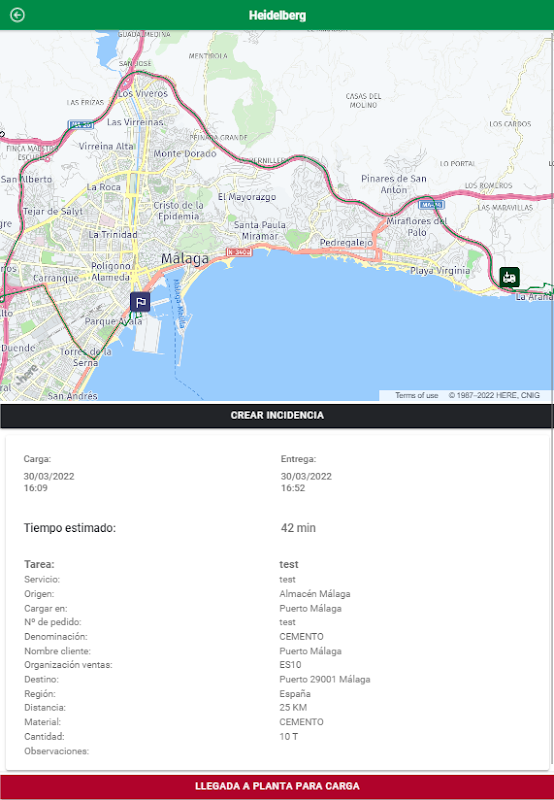Select the Cargar en value Puerto Málaga
This screenshot has width=554, height=800.
[x=310, y=608]
